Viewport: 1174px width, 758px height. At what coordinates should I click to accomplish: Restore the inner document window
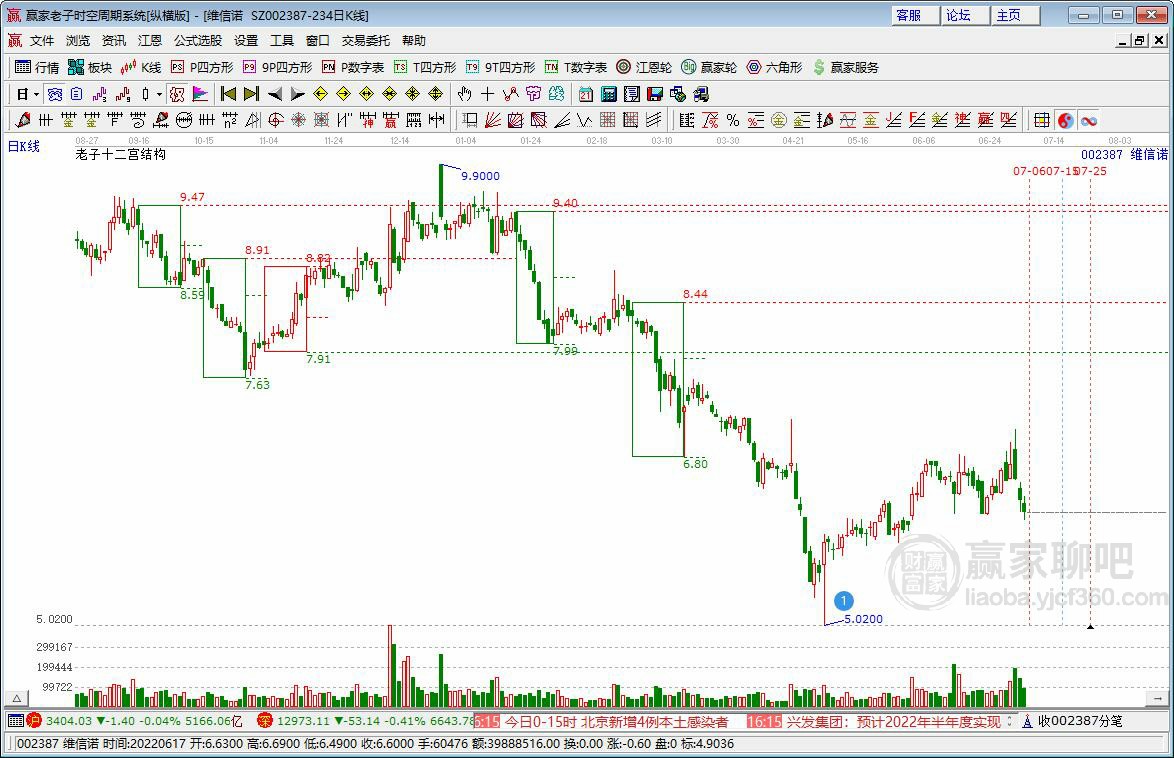(1139, 40)
